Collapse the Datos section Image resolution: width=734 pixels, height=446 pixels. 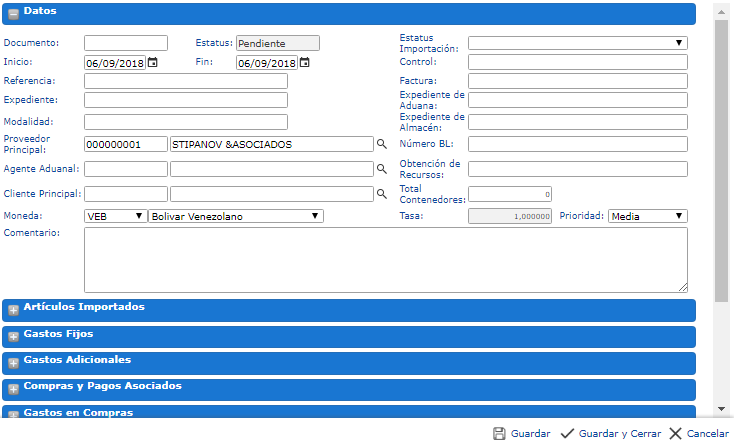[x=14, y=13]
